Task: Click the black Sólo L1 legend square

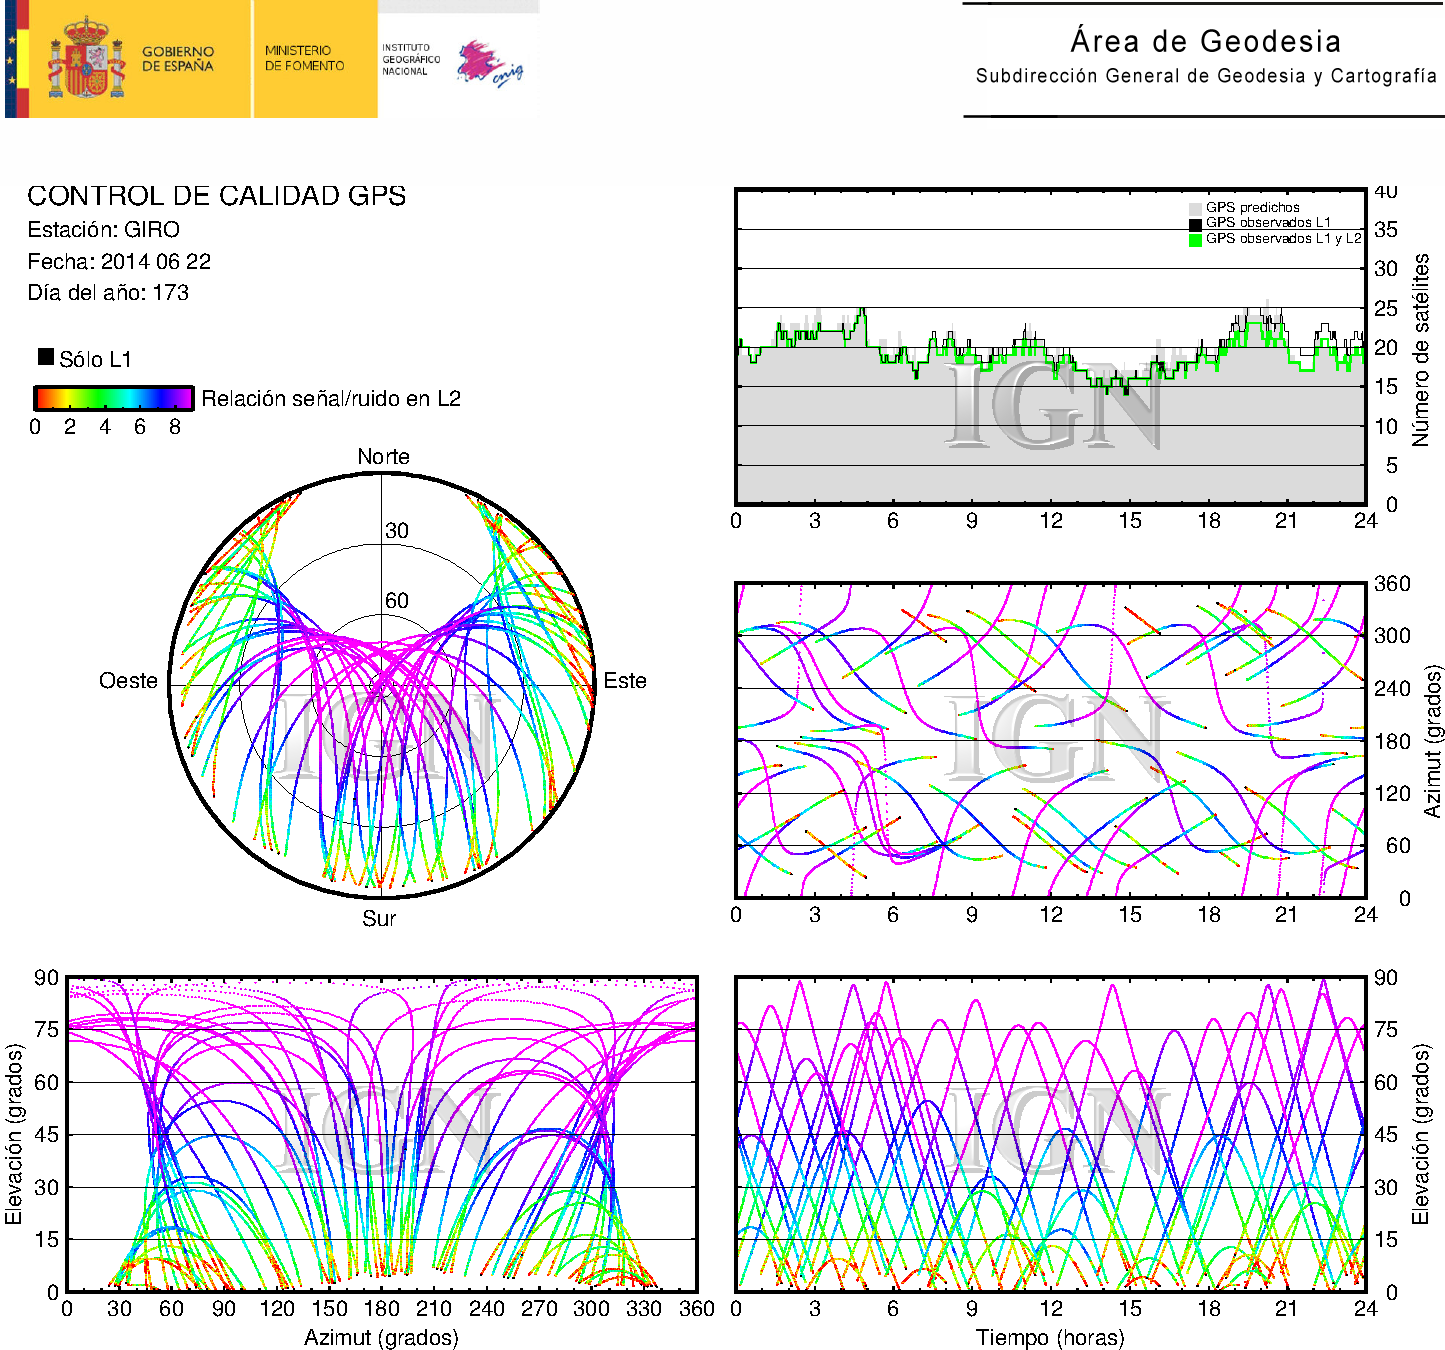Action: tap(46, 357)
